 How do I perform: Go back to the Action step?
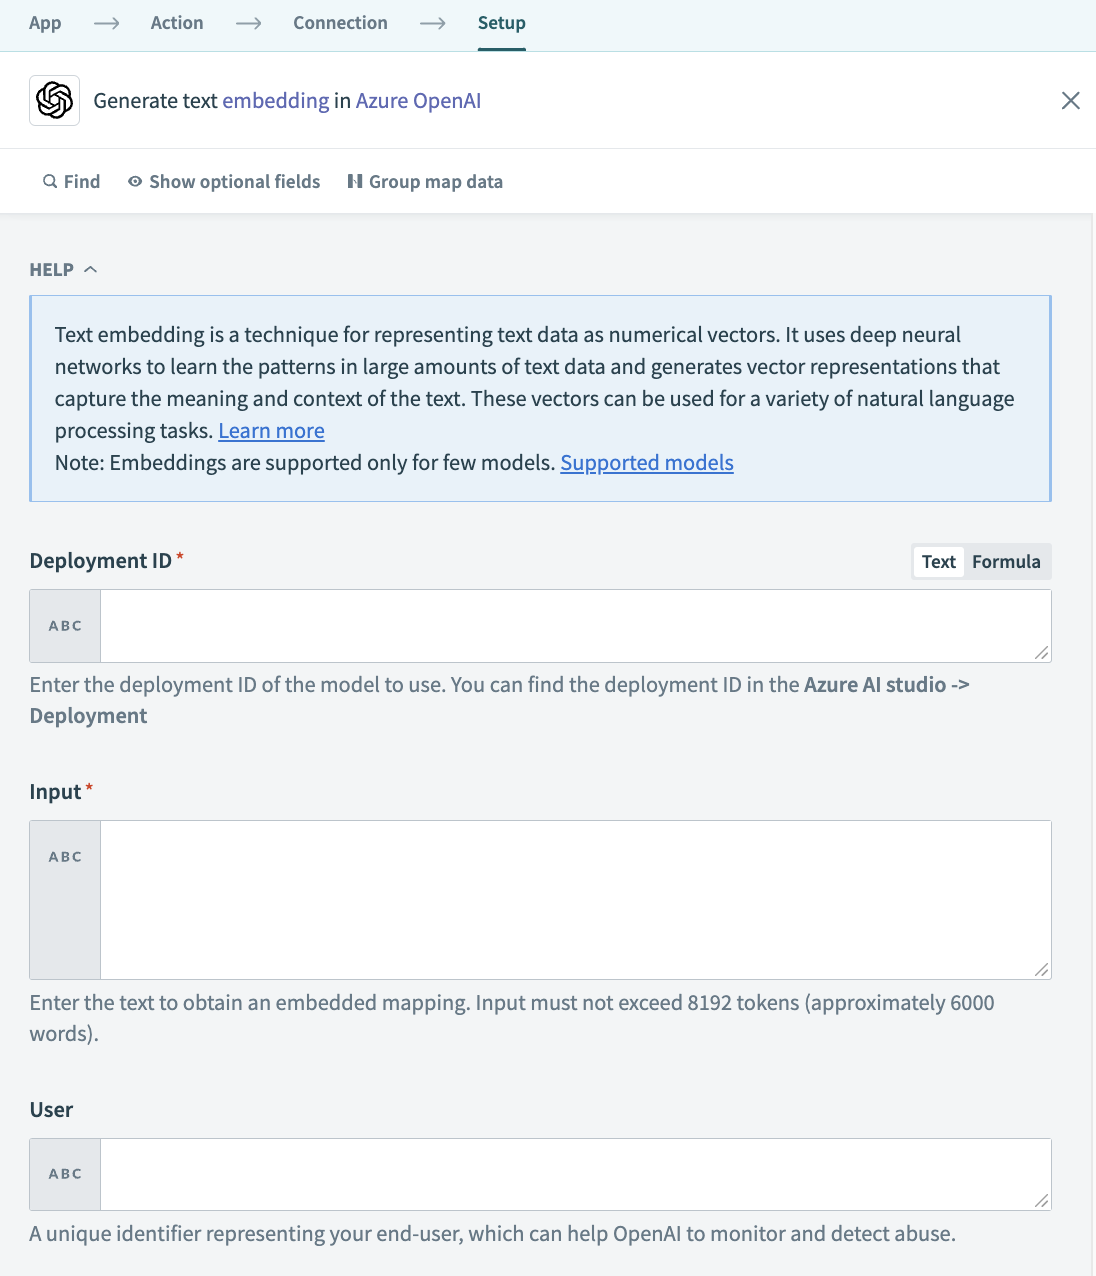coord(176,22)
